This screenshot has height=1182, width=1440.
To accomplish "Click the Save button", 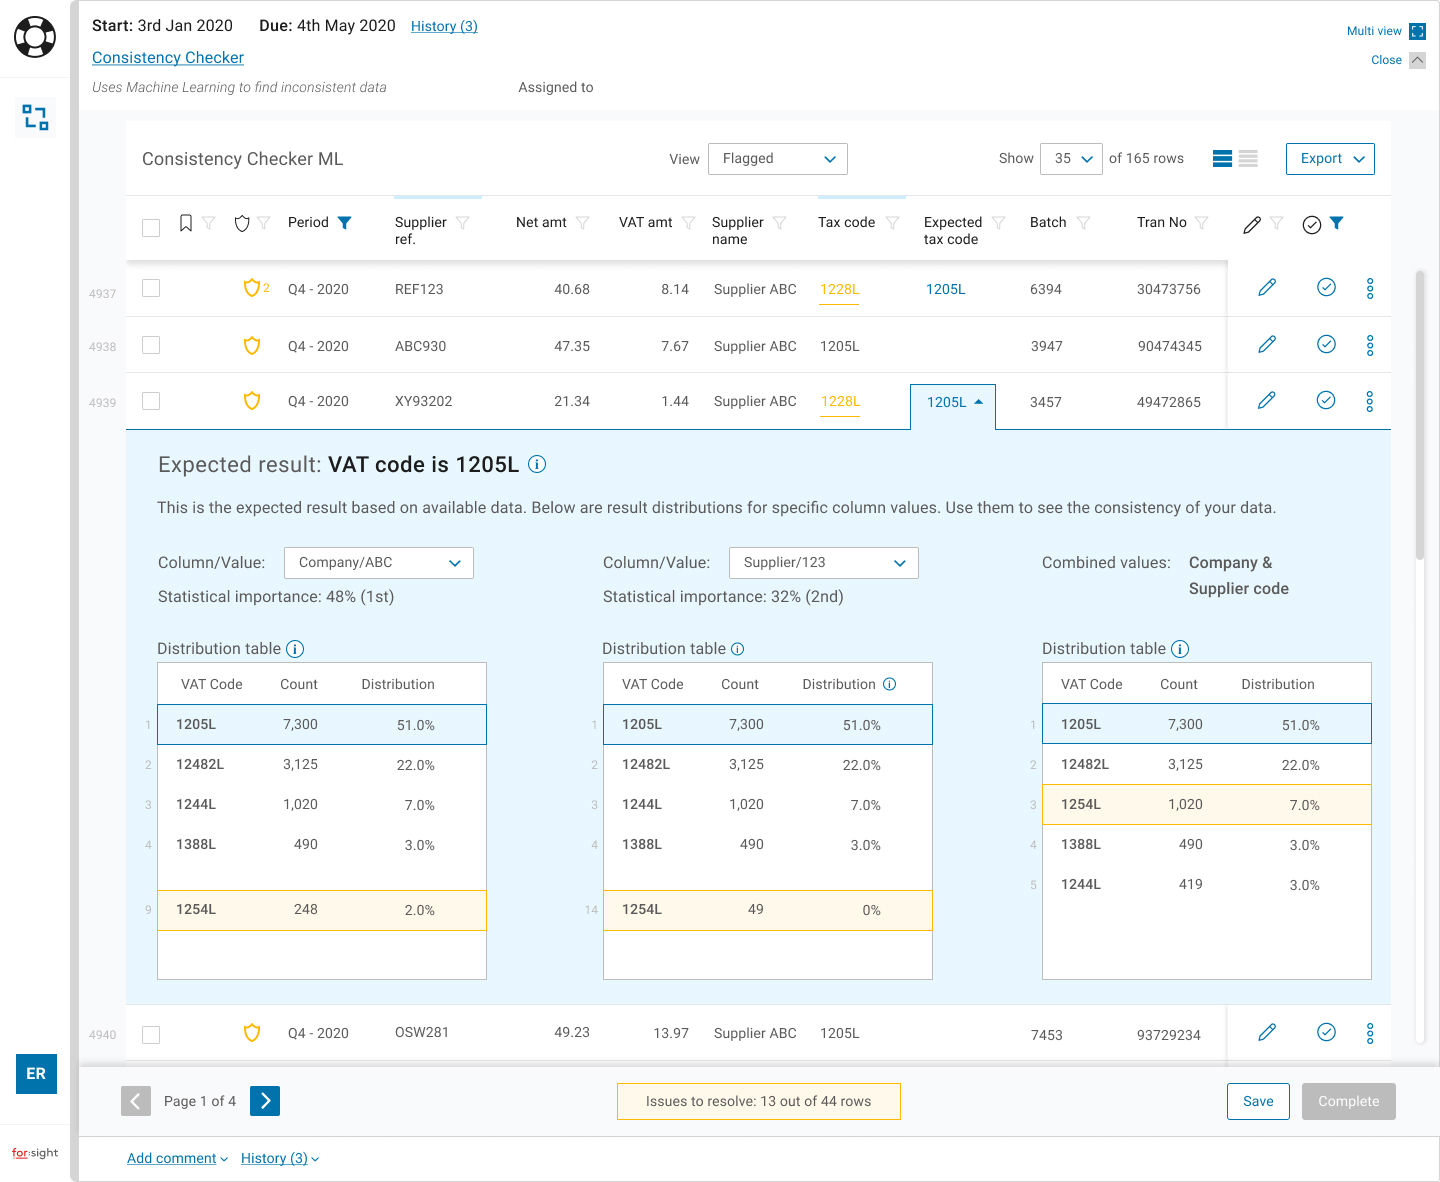I will (x=1257, y=1101).
